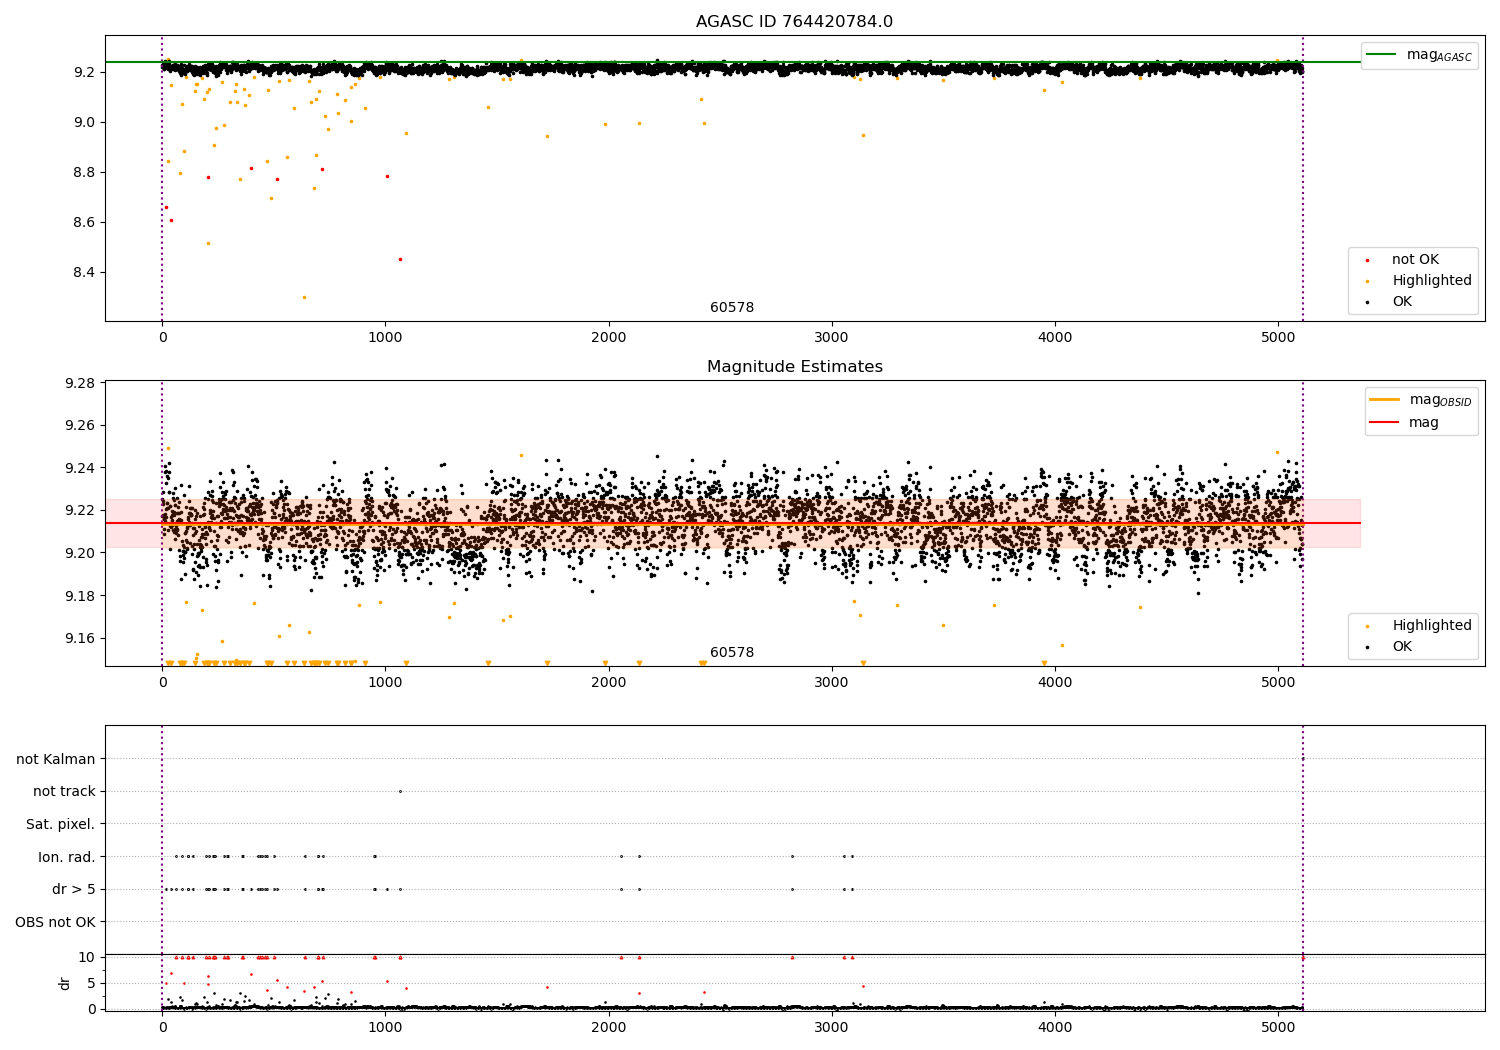Click the '9.24' y-axis tick label

(x=79, y=469)
